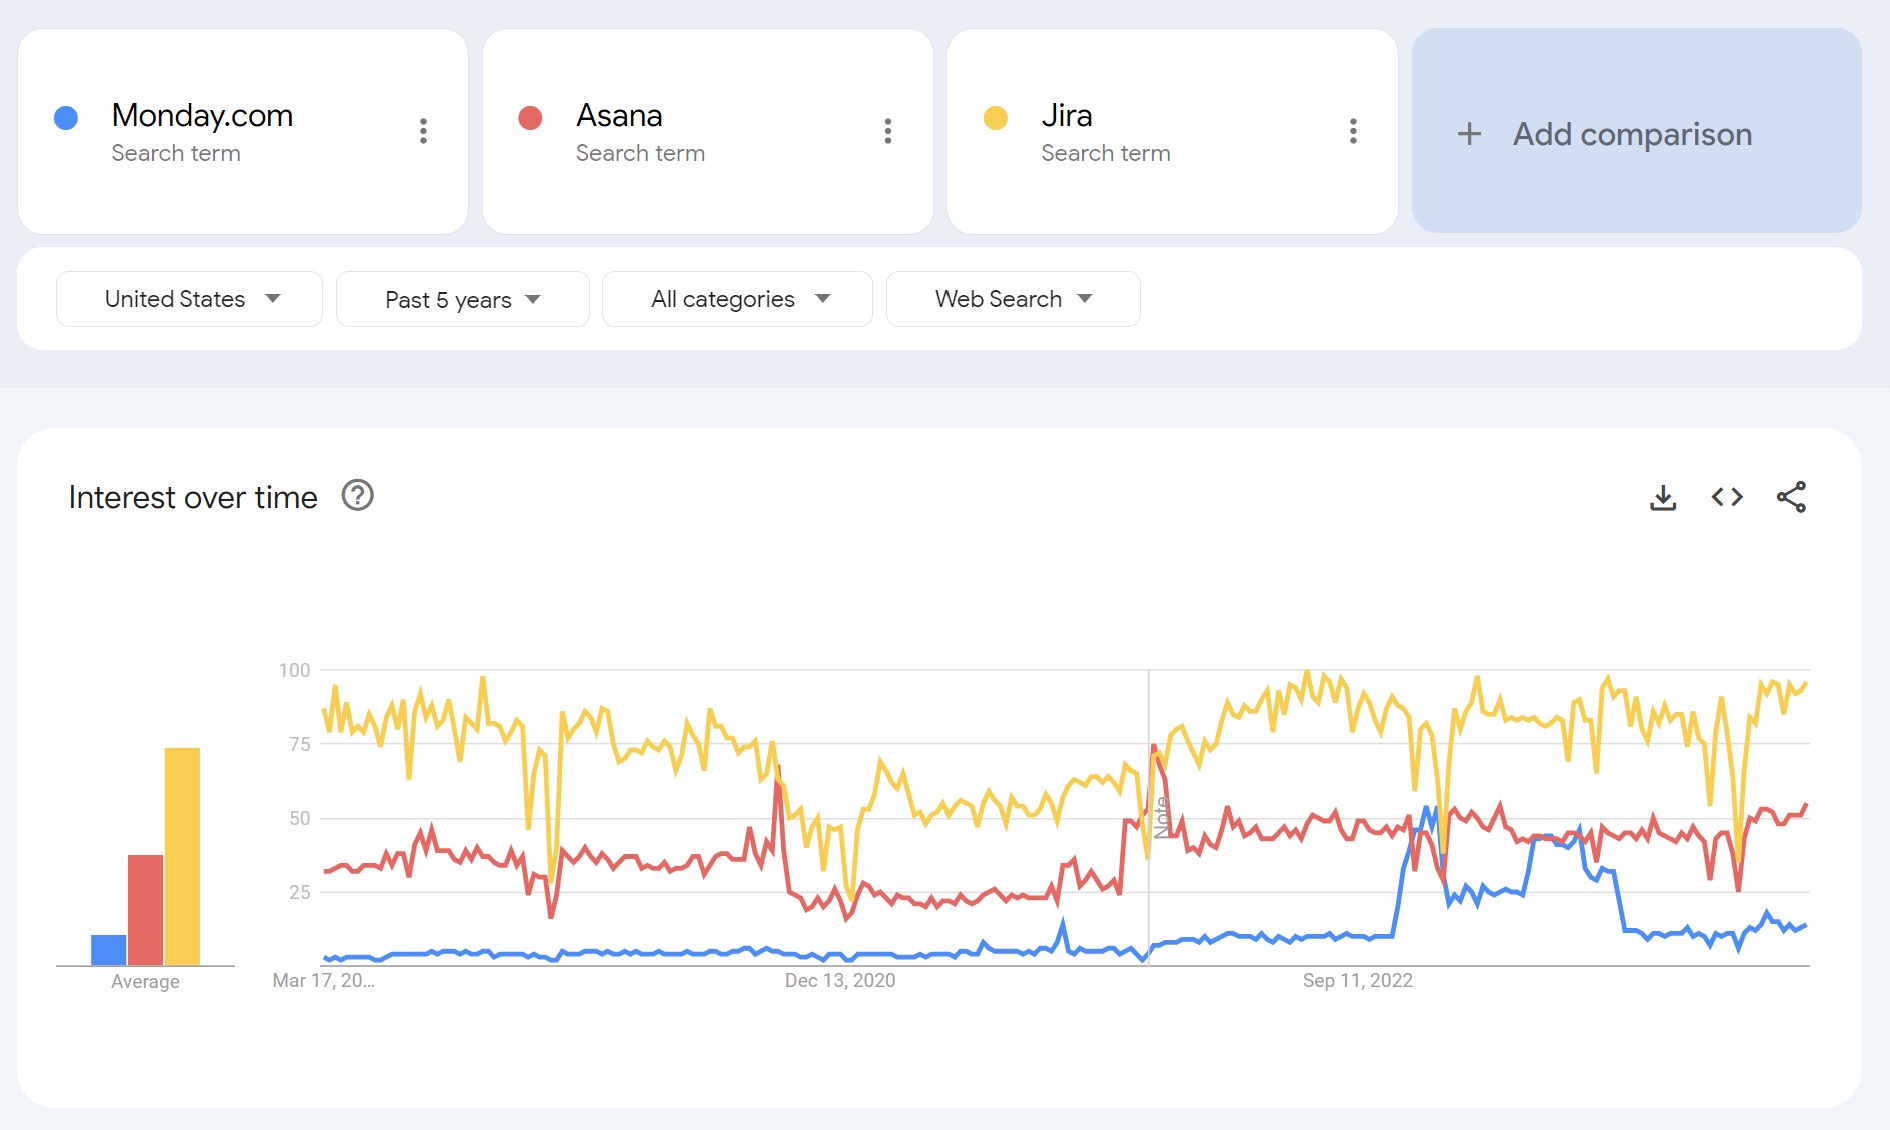Viewport: 1890px width, 1130px height.
Task: Click the Note marker on the chart
Action: (x=1161, y=817)
